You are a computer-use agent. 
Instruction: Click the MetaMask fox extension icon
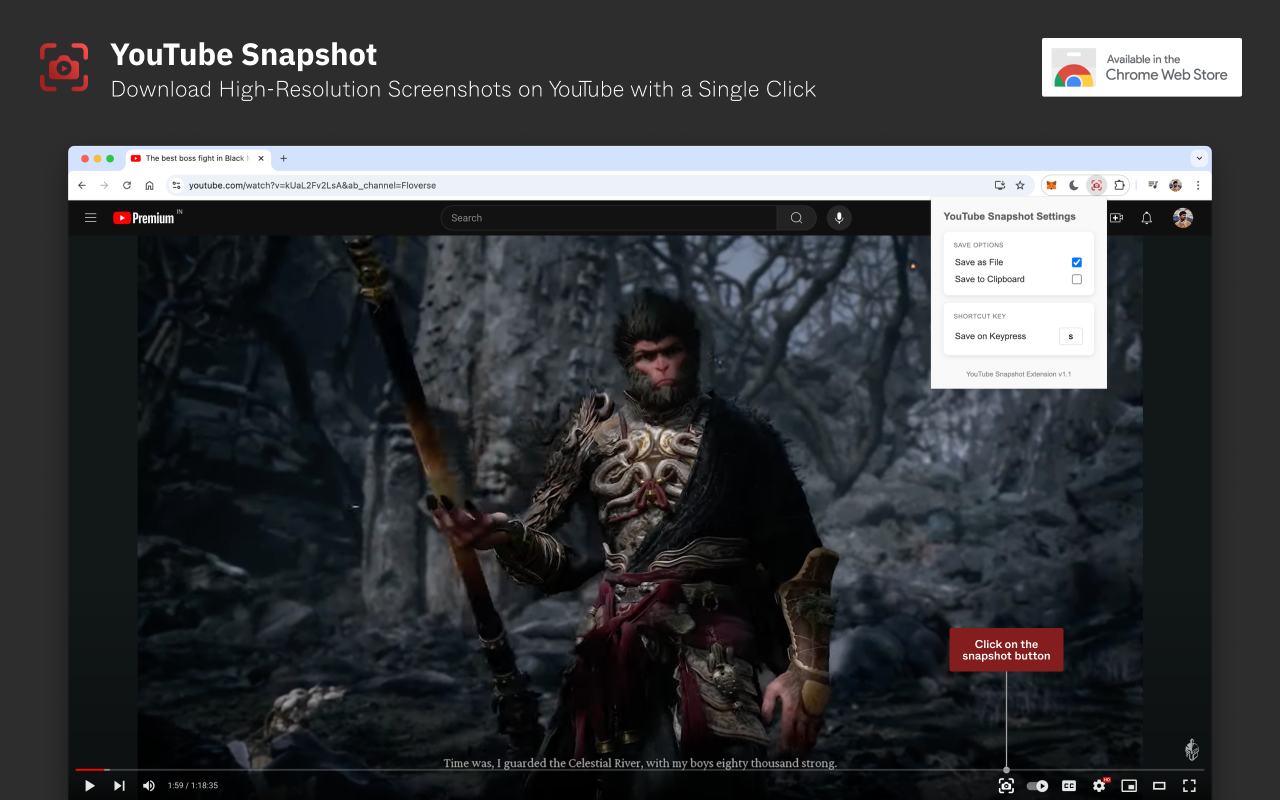(x=1051, y=185)
